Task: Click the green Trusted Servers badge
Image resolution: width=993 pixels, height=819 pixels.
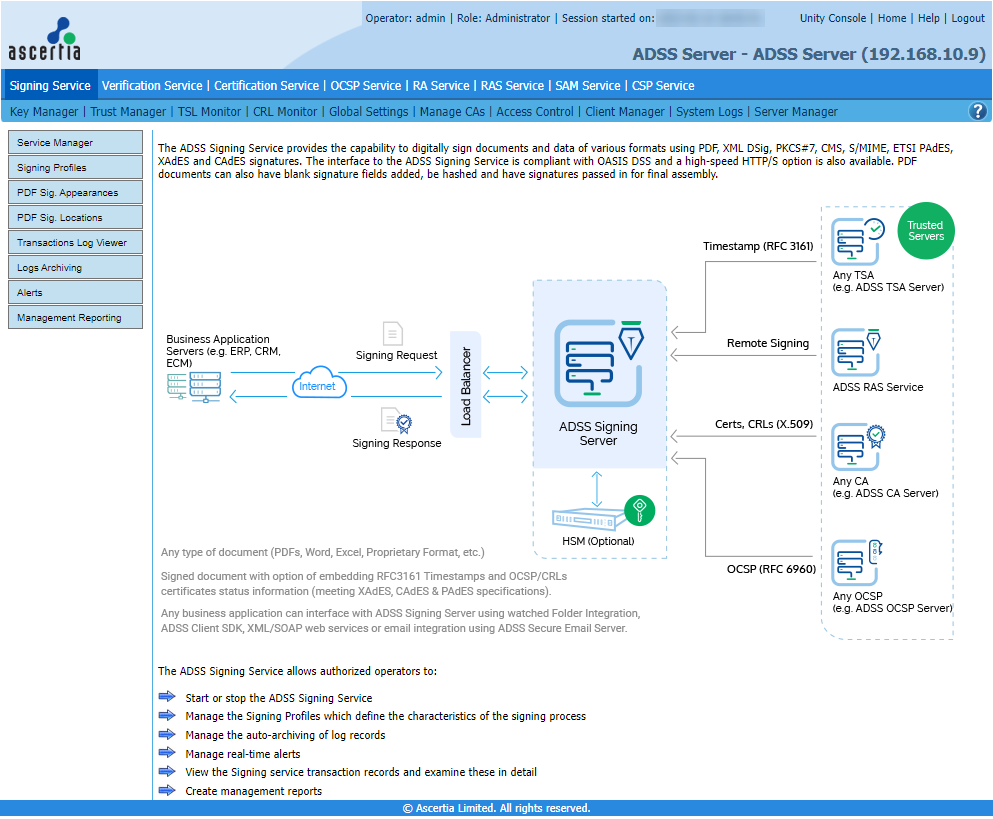Action: (x=925, y=231)
